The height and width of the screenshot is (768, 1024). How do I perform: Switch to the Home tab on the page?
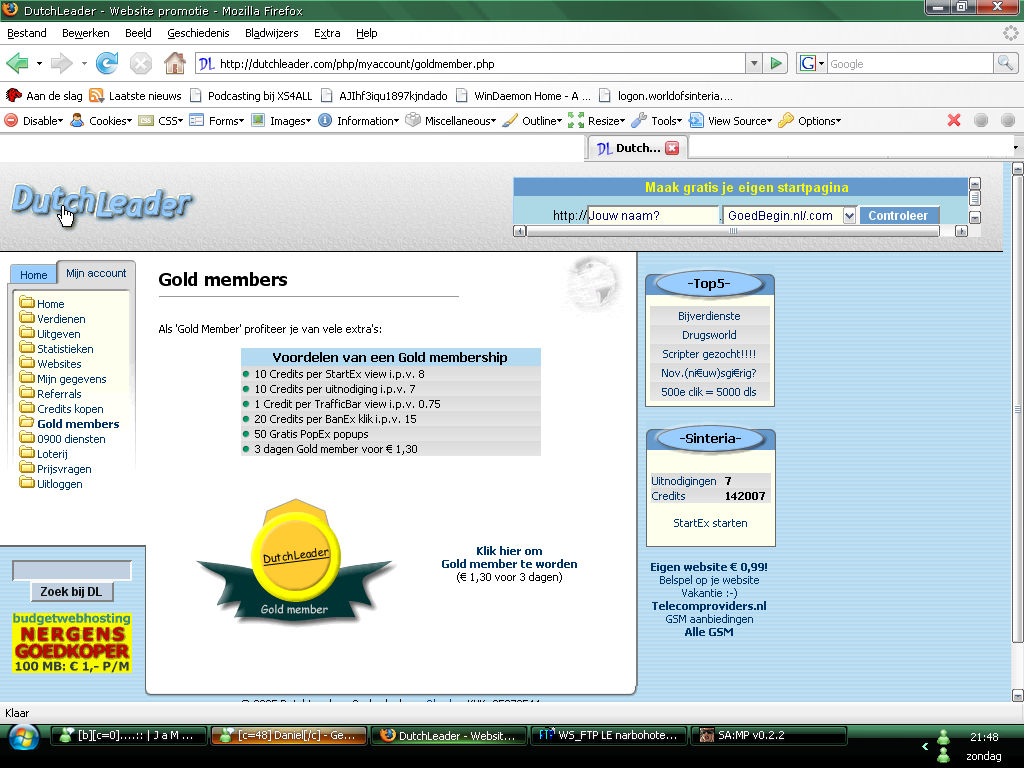(x=33, y=275)
